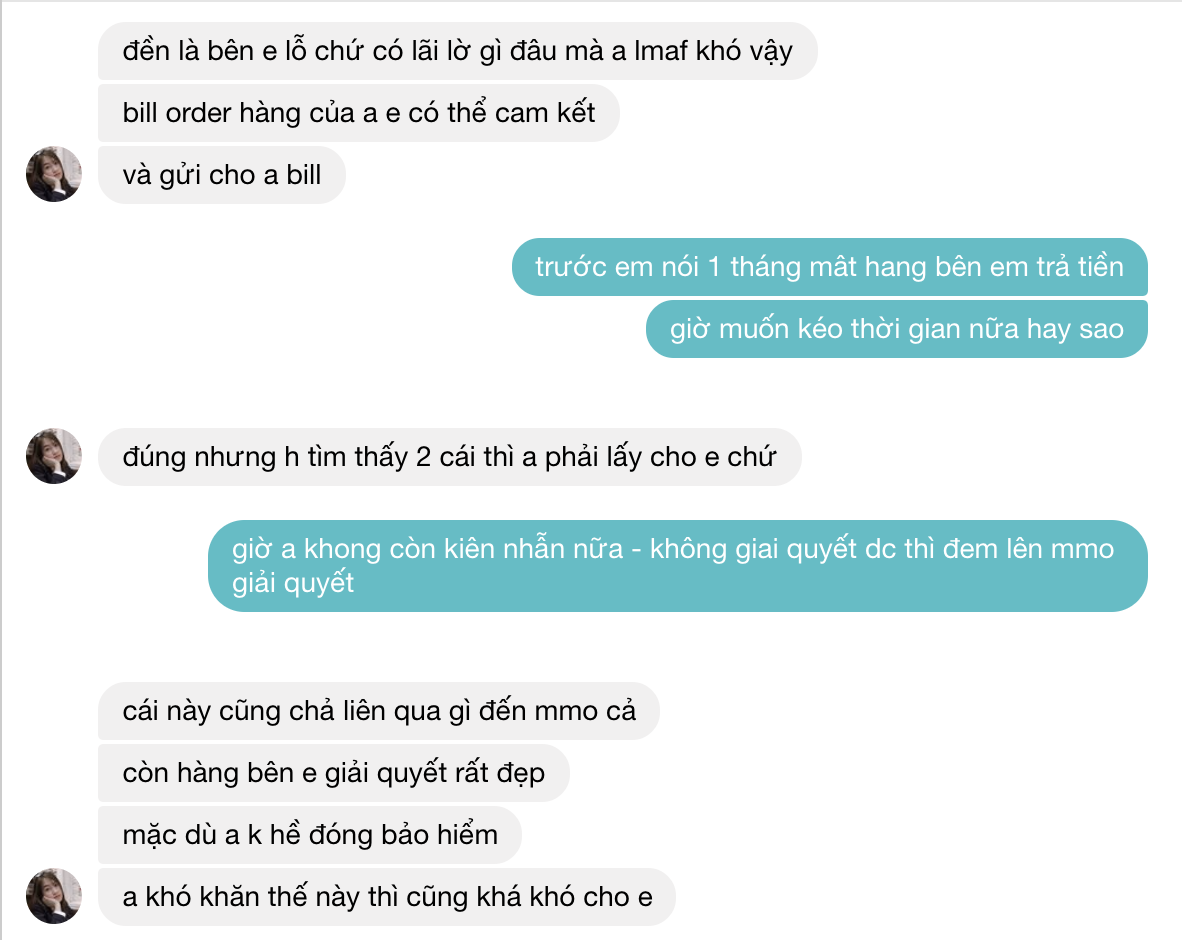The width and height of the screenshot is (1182, 940).
Task: Click message 'mặc dù a k hề đóng bảo hiểm'
Action: (x=310, y=834)
